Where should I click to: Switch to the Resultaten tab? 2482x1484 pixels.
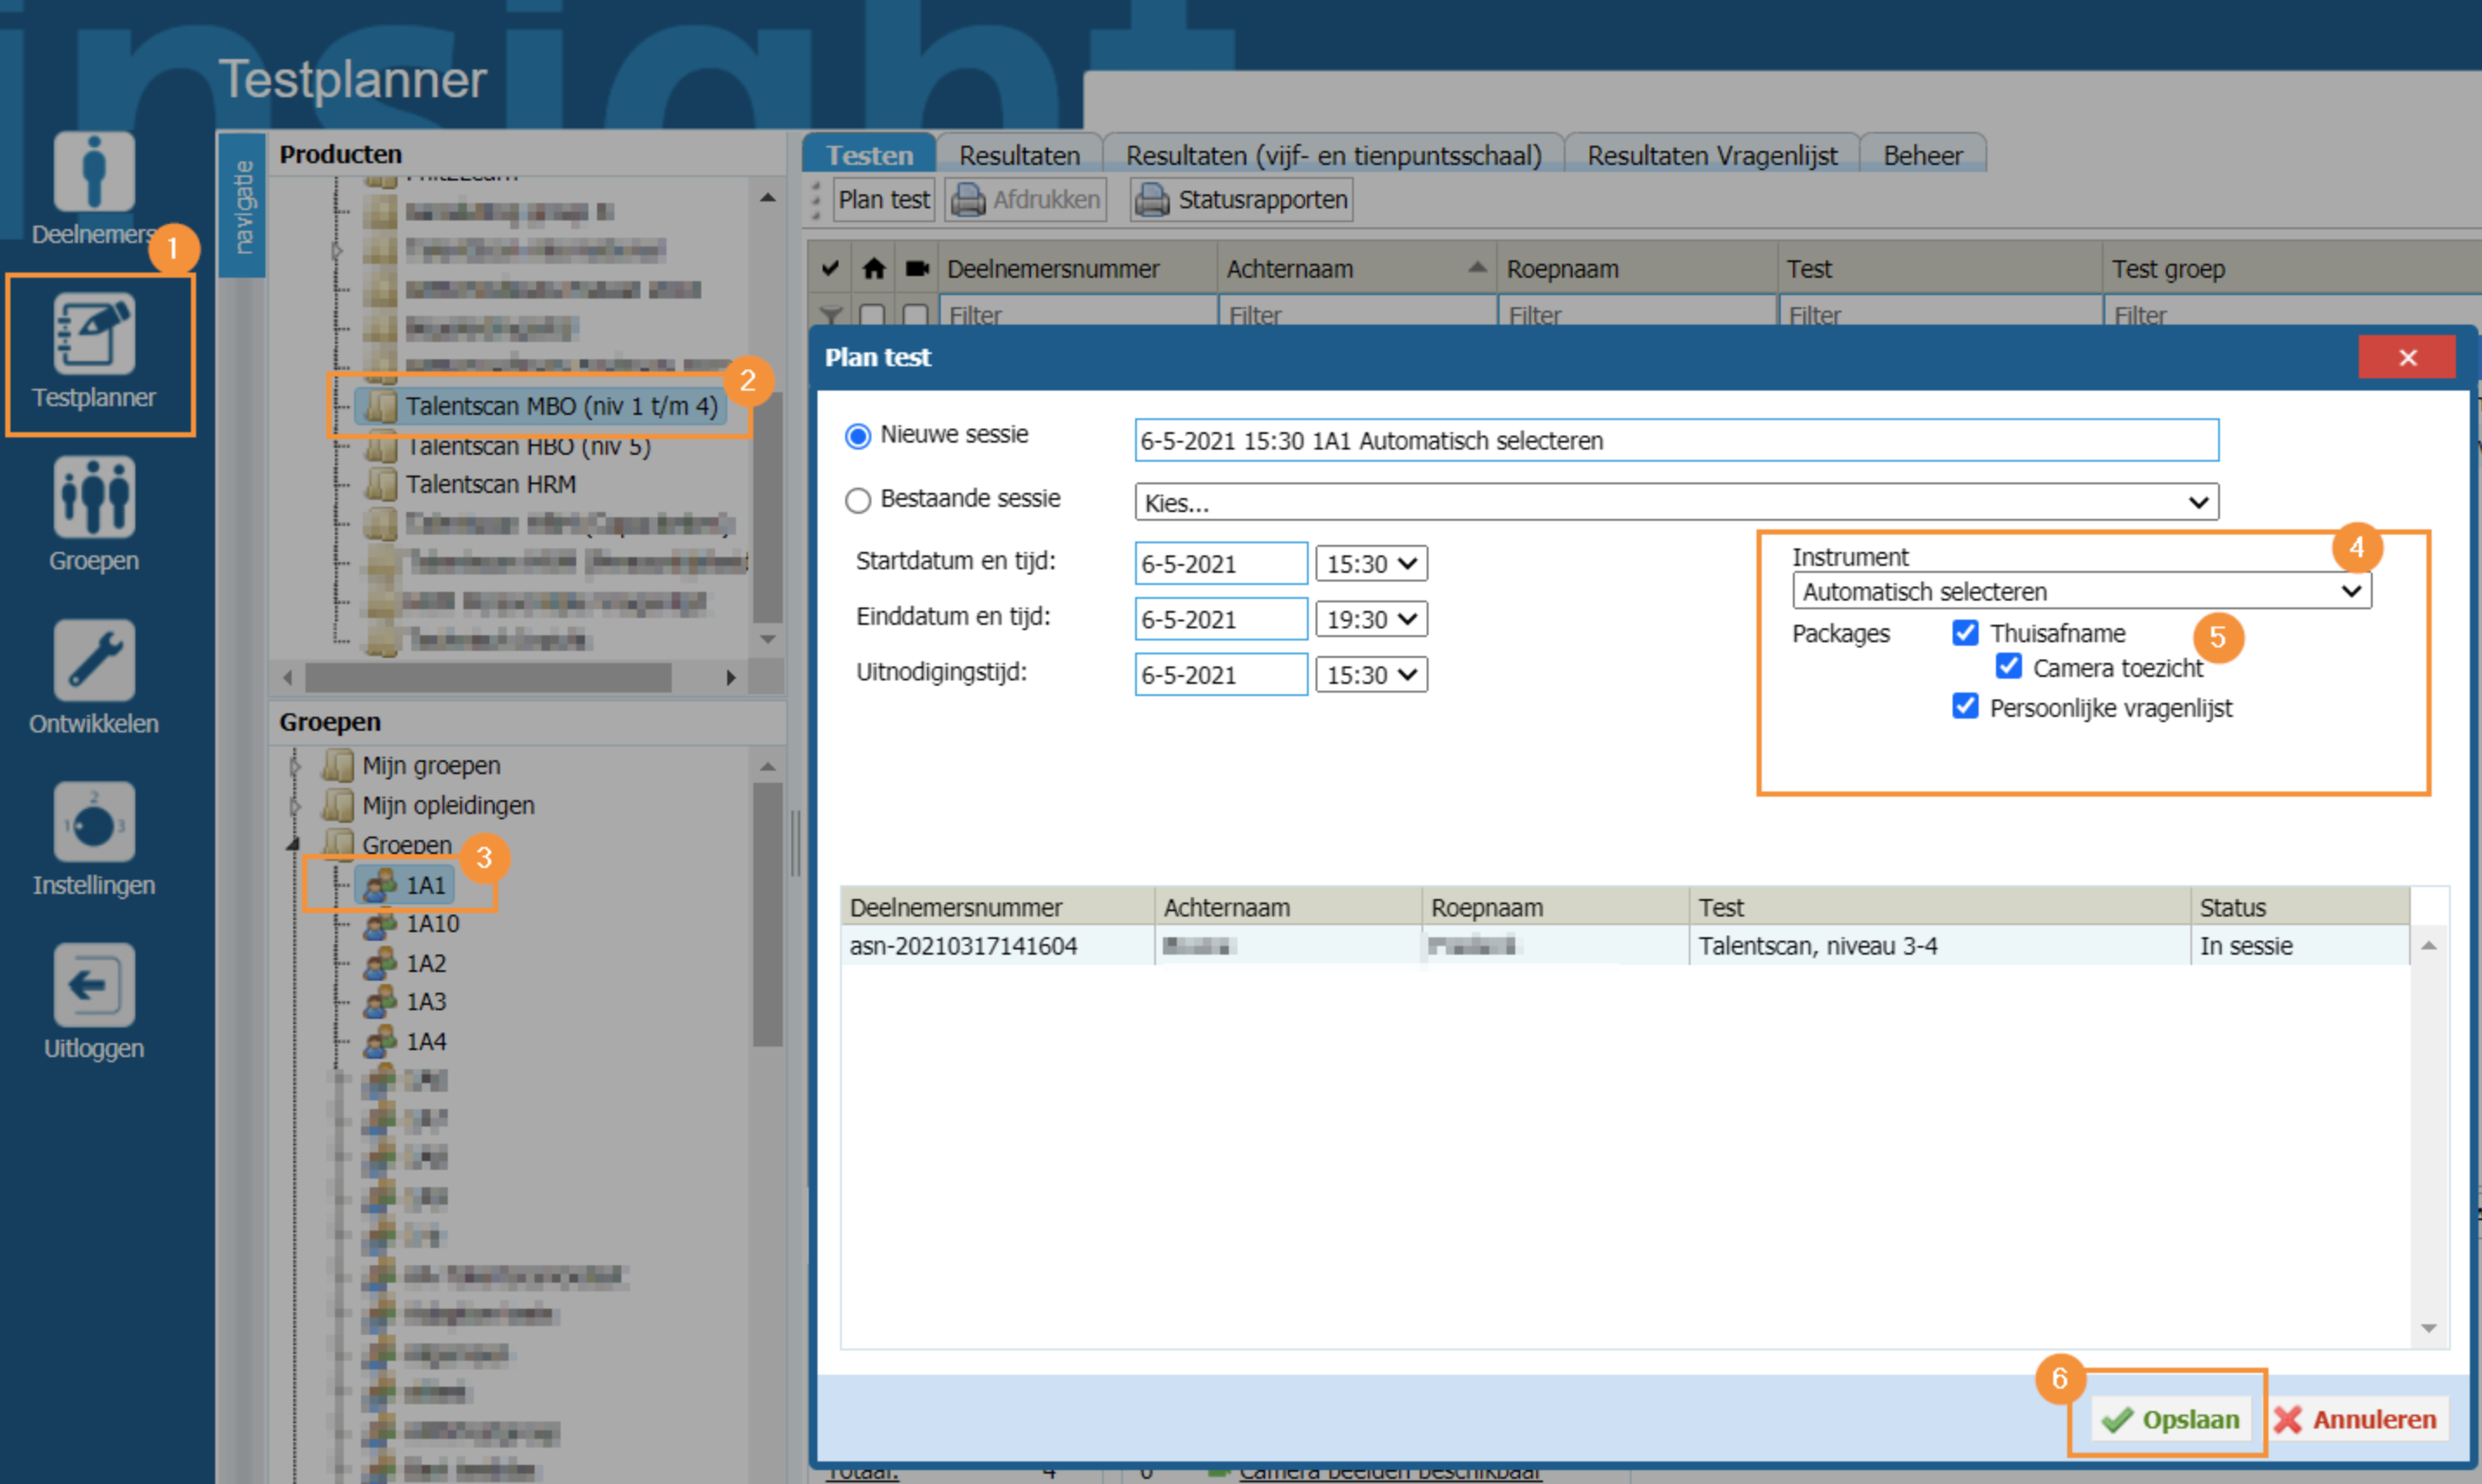[x=1018, y=156]
